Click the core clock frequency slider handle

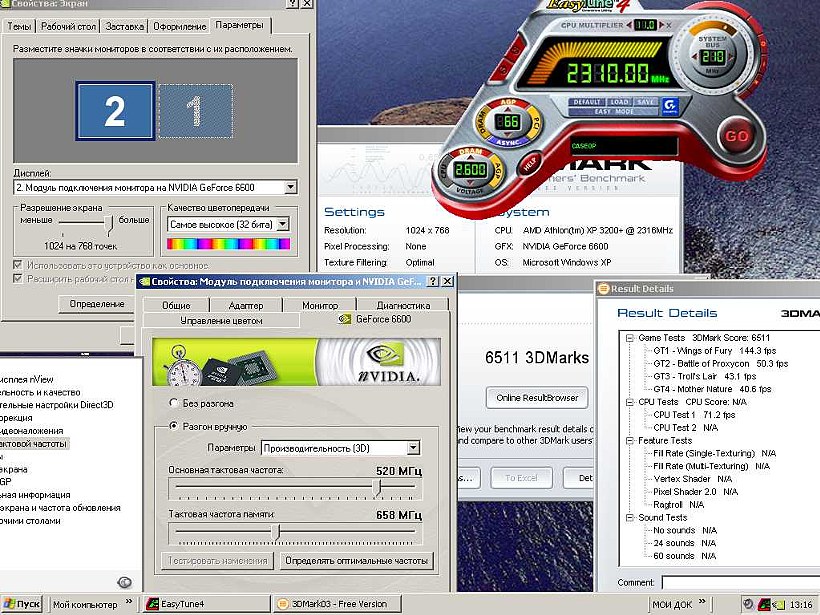point(377,486)
